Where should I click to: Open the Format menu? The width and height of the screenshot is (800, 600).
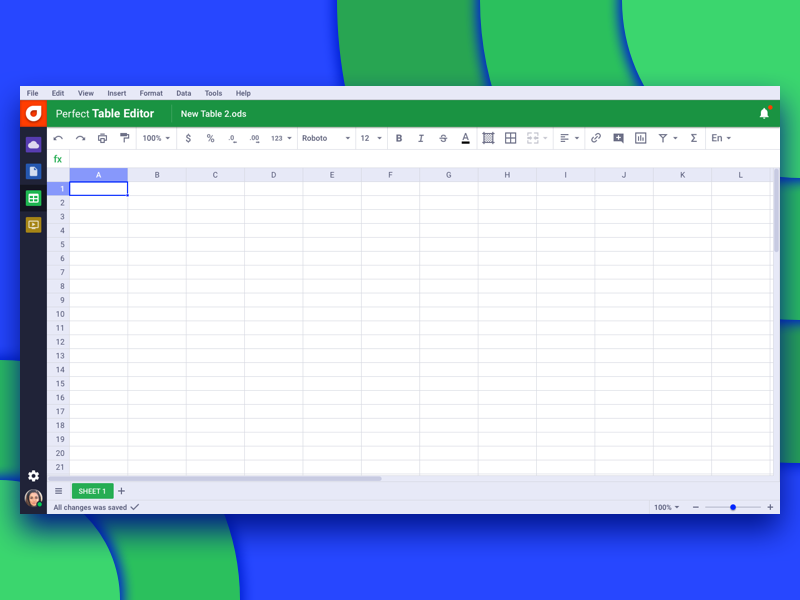(151, 93)
